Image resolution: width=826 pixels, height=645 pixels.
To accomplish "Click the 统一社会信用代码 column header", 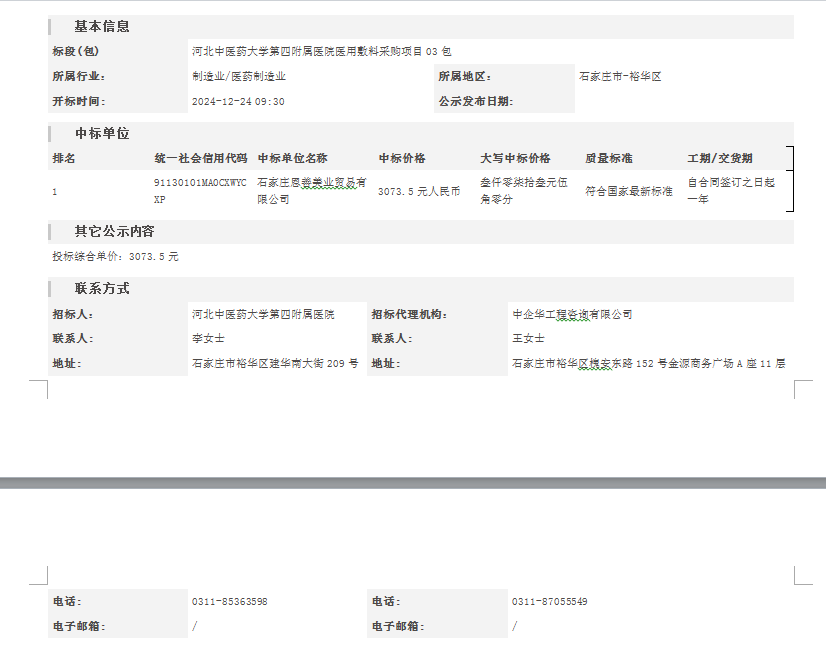I will 200,158.
